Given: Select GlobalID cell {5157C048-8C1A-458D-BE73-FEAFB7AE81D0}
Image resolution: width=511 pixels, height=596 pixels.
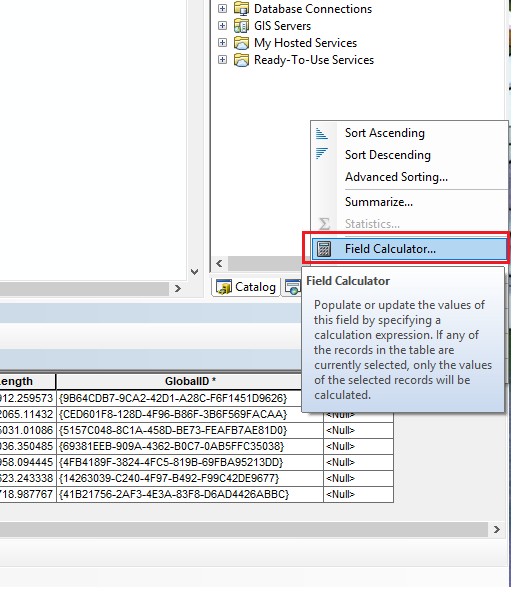Looking at the screenshot, I should pyautogui.click(x=190, y=430).
